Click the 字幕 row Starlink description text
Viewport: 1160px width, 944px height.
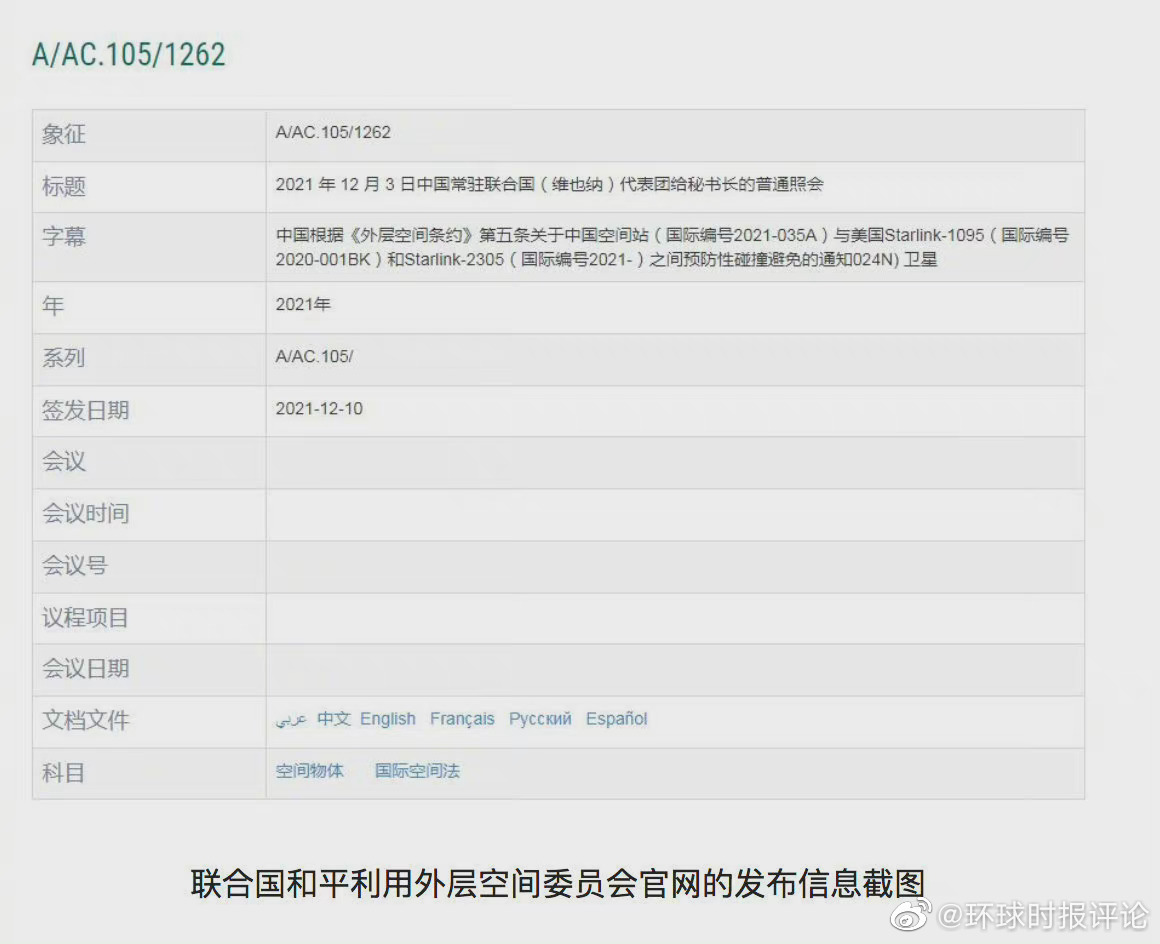coord(672,247)
